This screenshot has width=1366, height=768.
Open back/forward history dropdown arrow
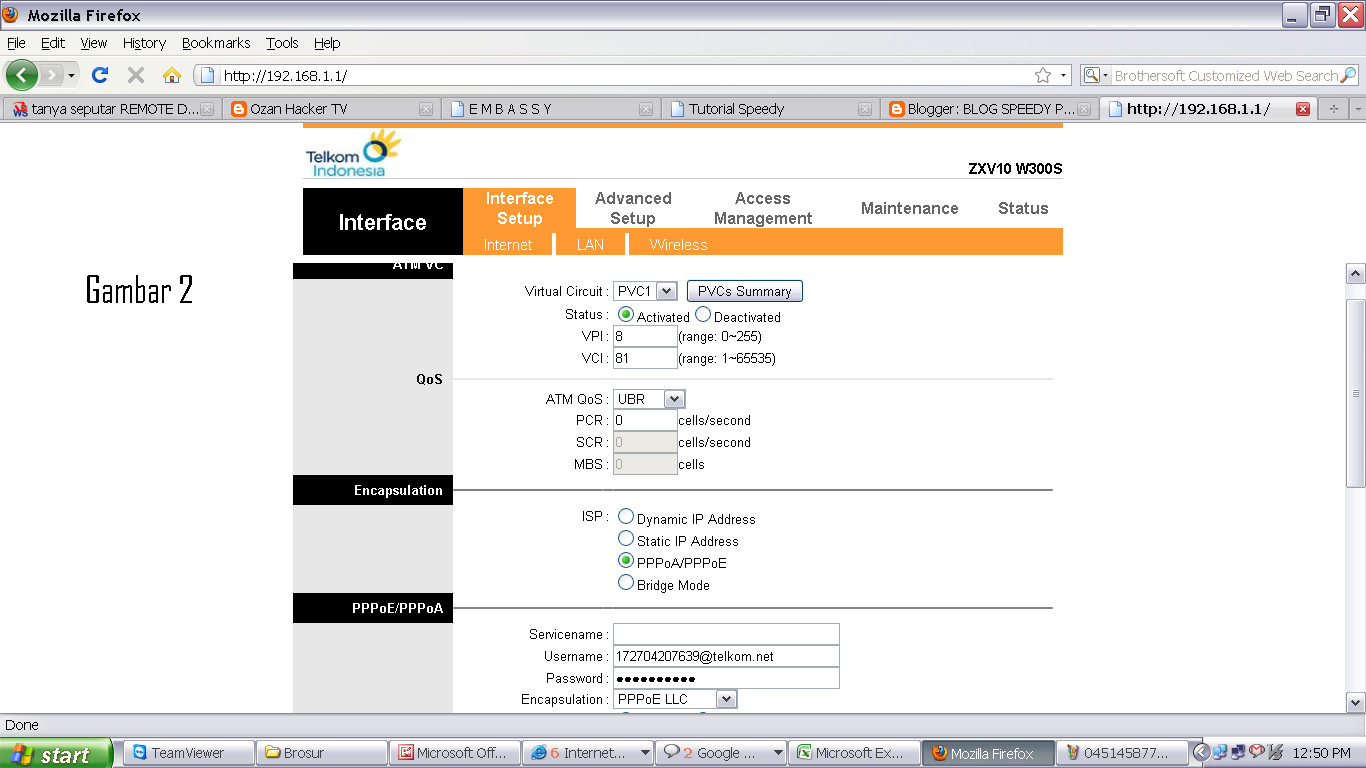(x=72, y=76)
